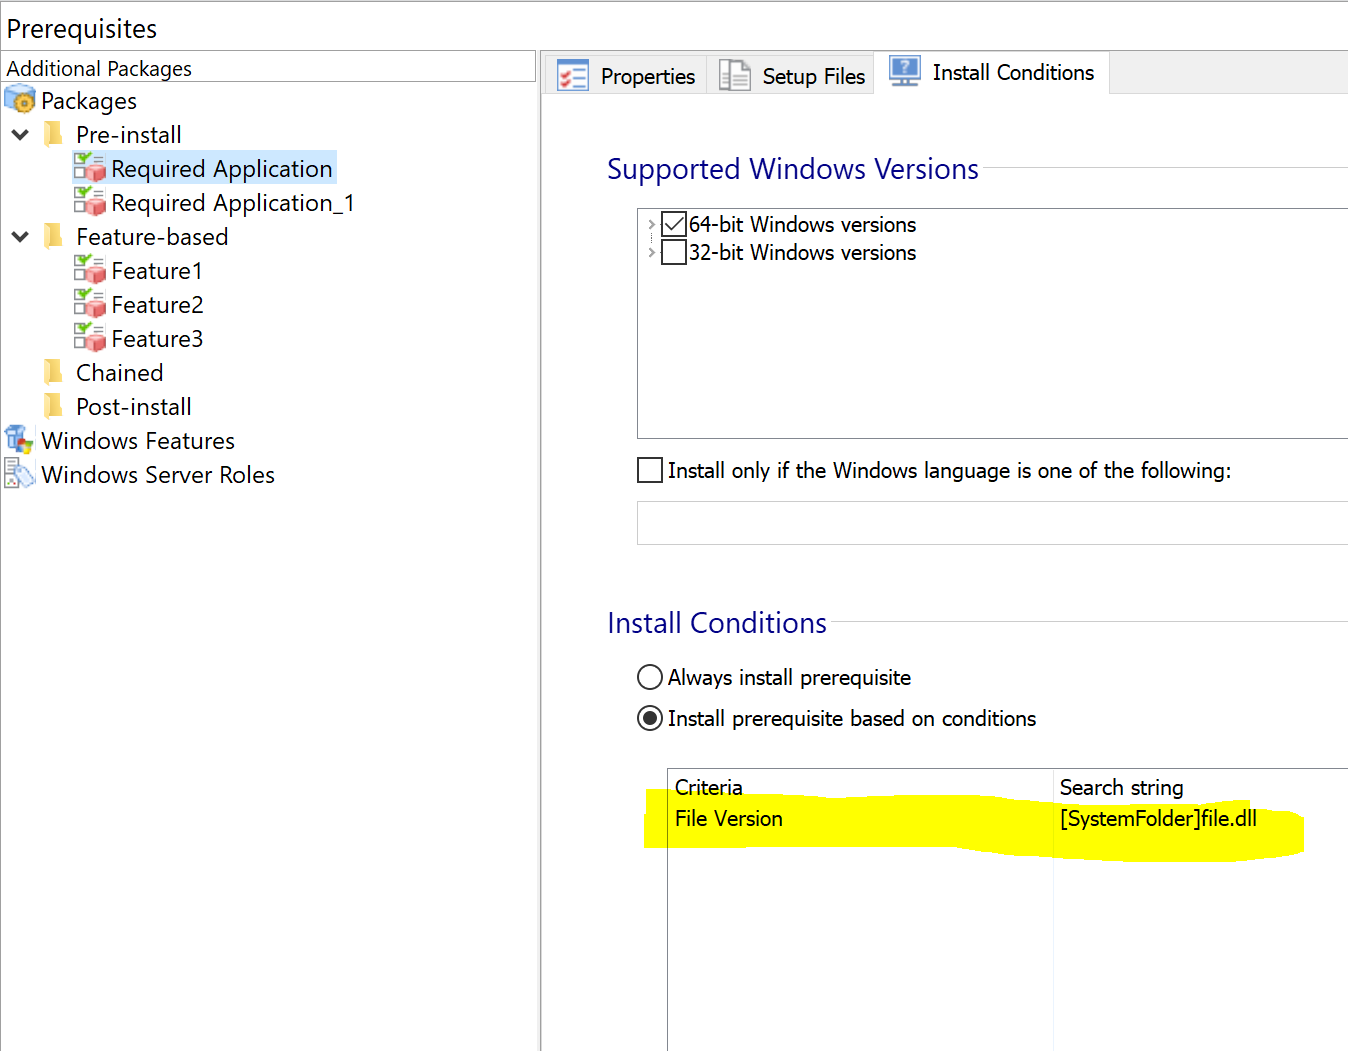Click the Windows Server Roles icon

(x=20, y=474)
